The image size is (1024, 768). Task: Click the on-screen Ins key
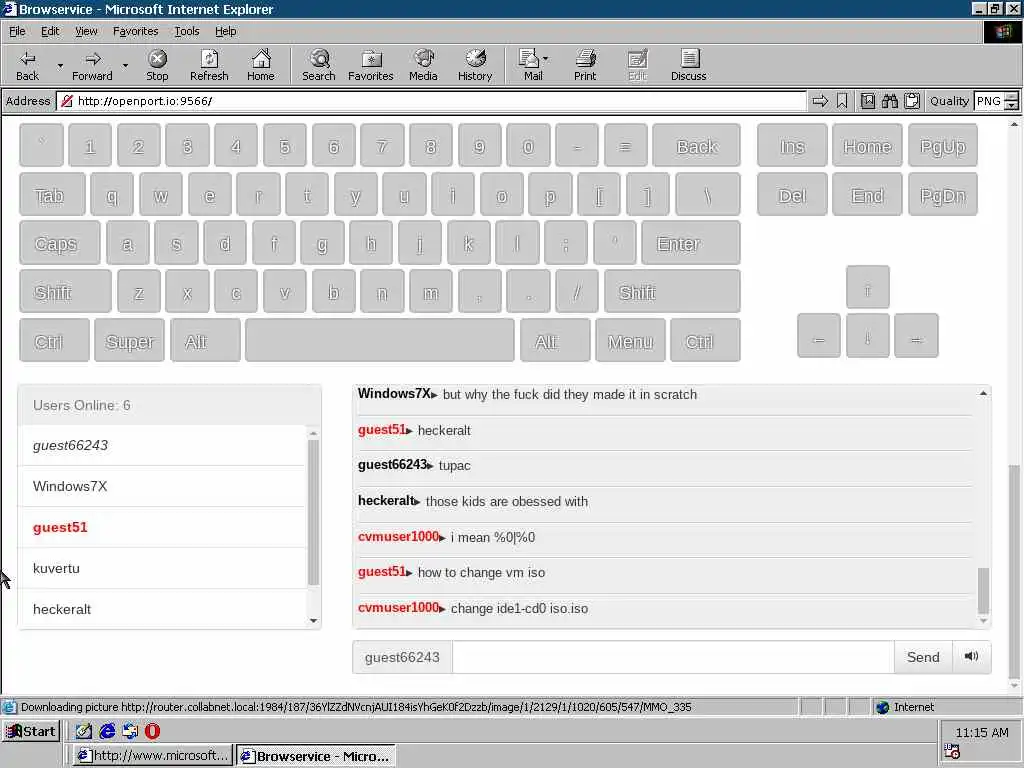tap(792, 145)
